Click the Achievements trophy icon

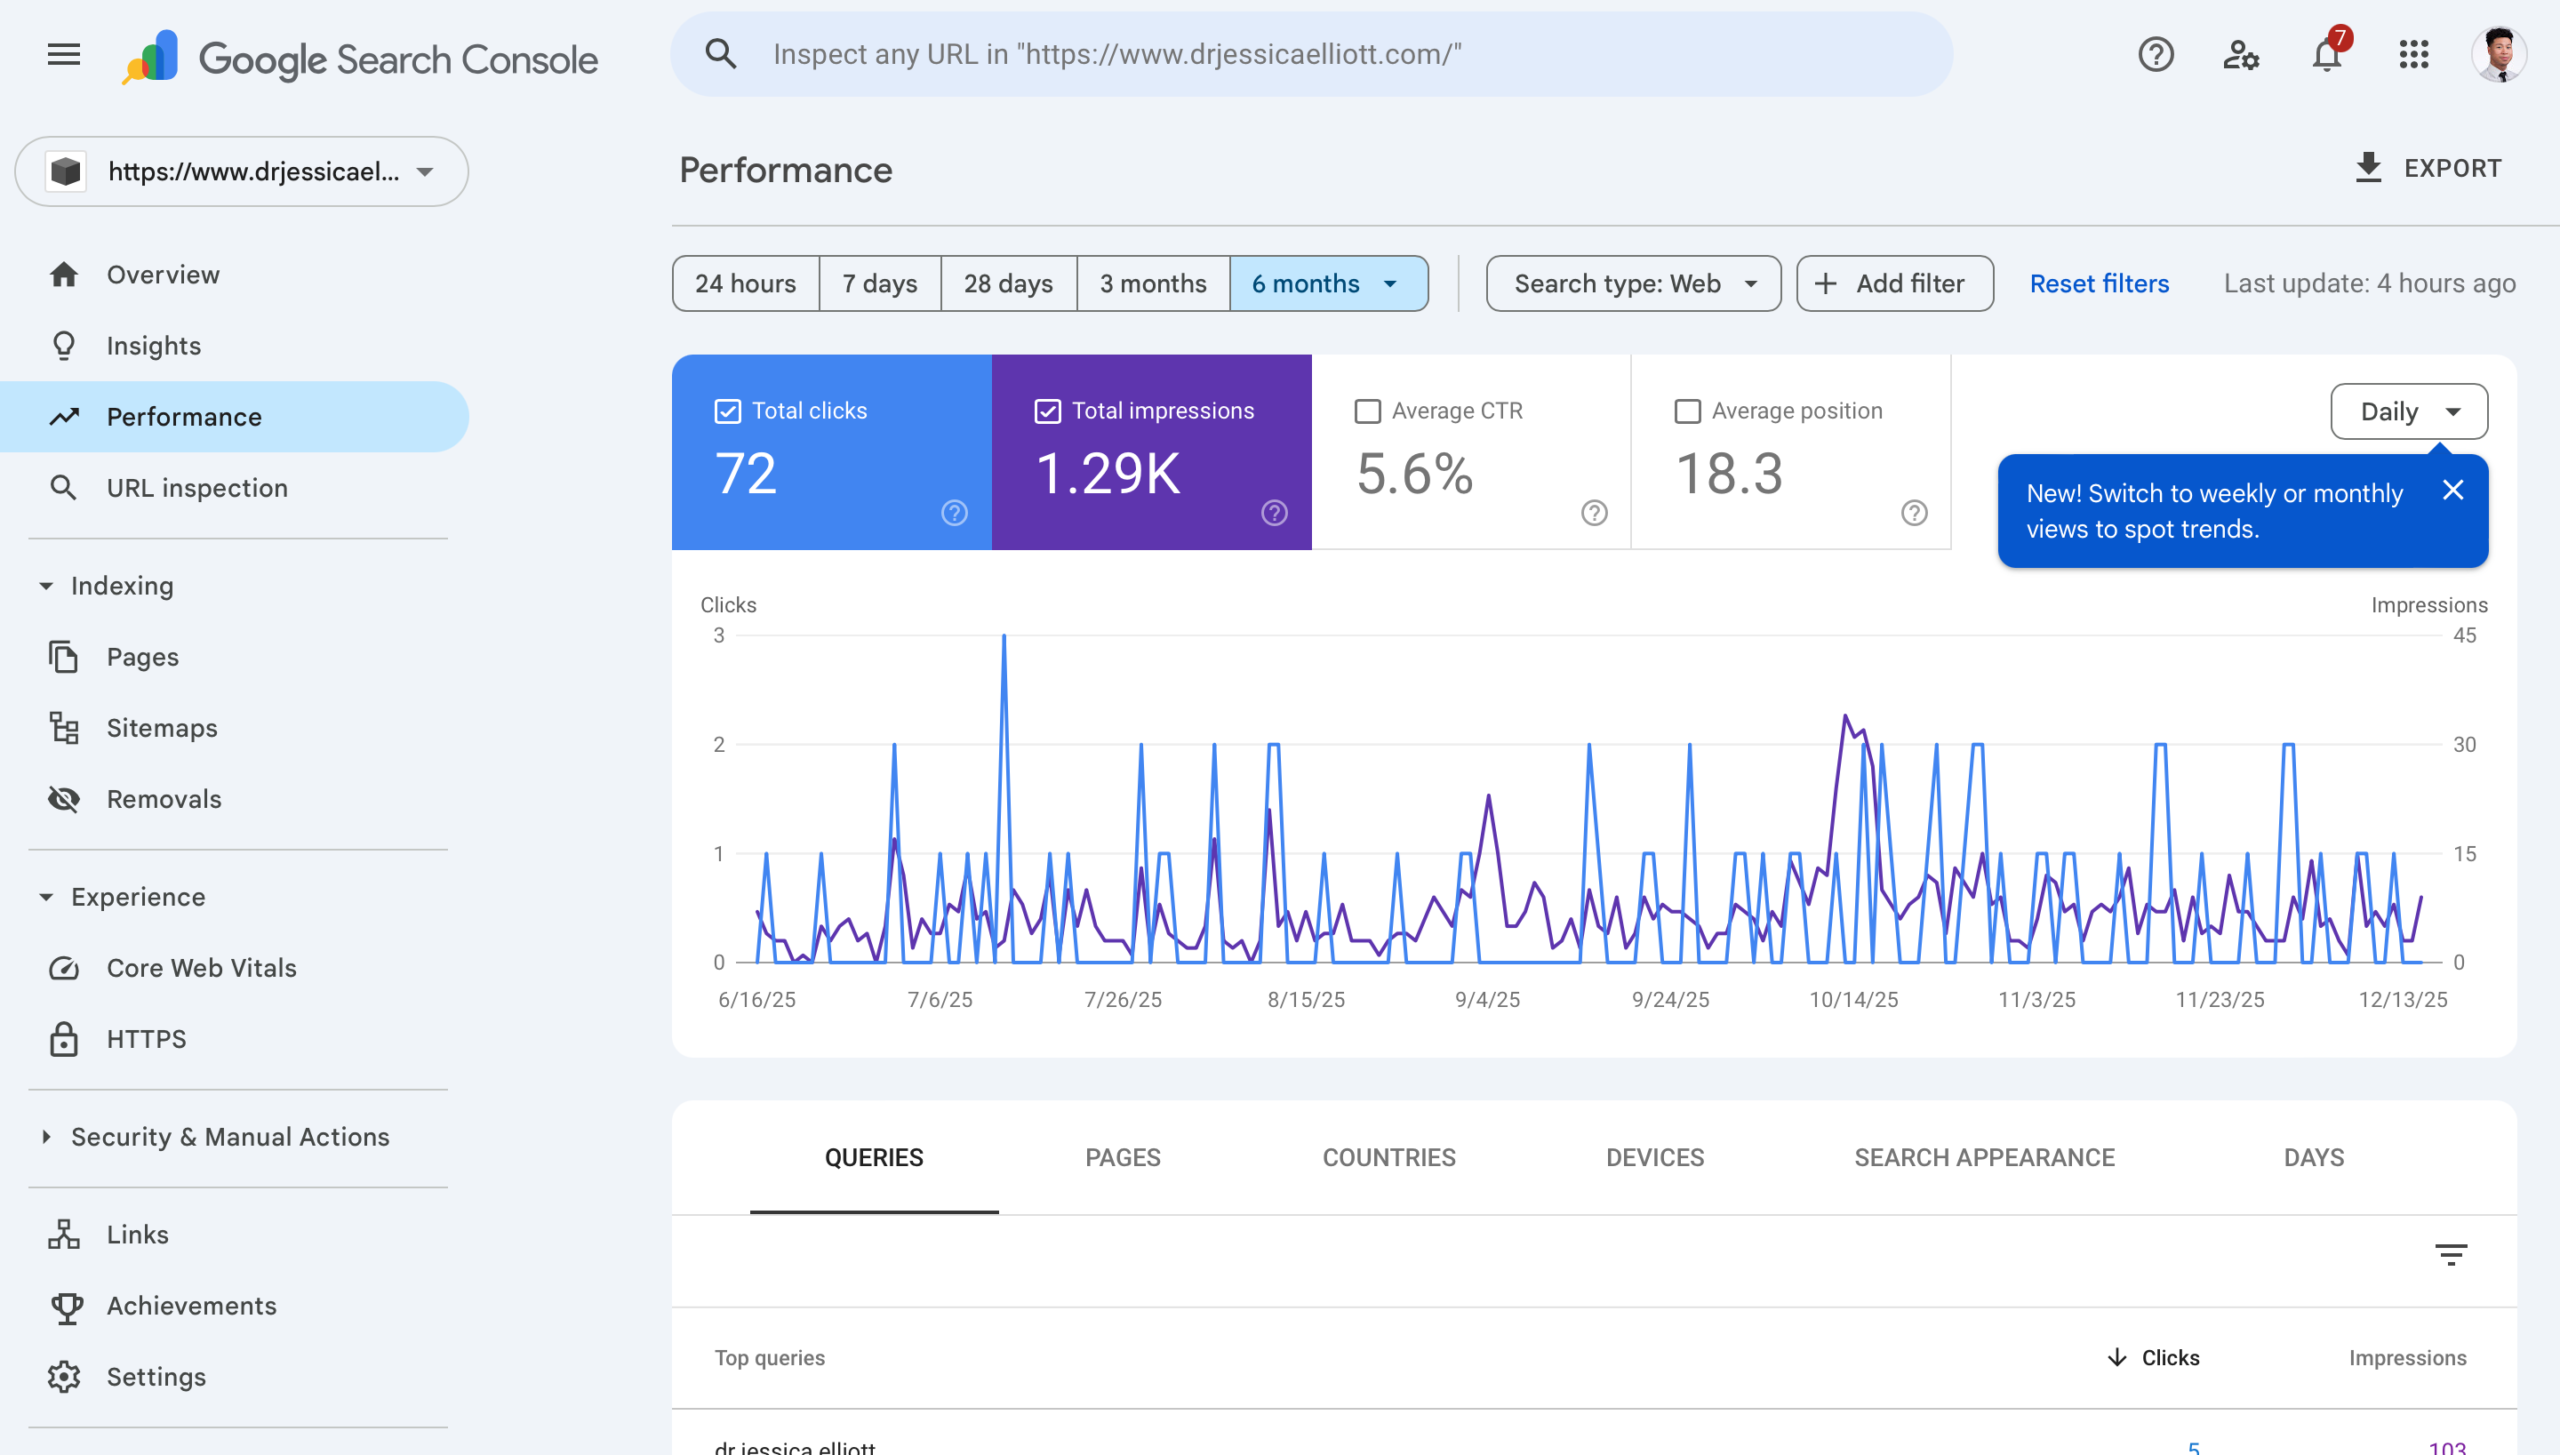coord(64,1306)
